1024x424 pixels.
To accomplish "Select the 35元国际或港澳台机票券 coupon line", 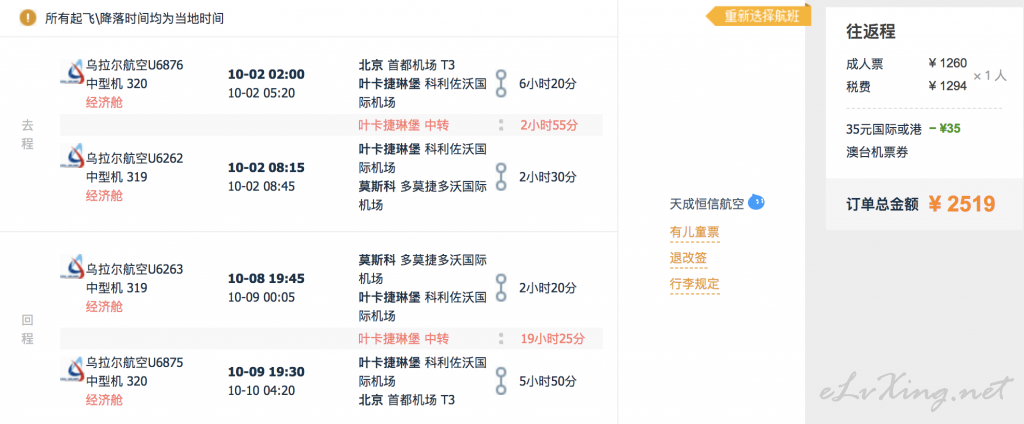I will [x=888, y=139].
